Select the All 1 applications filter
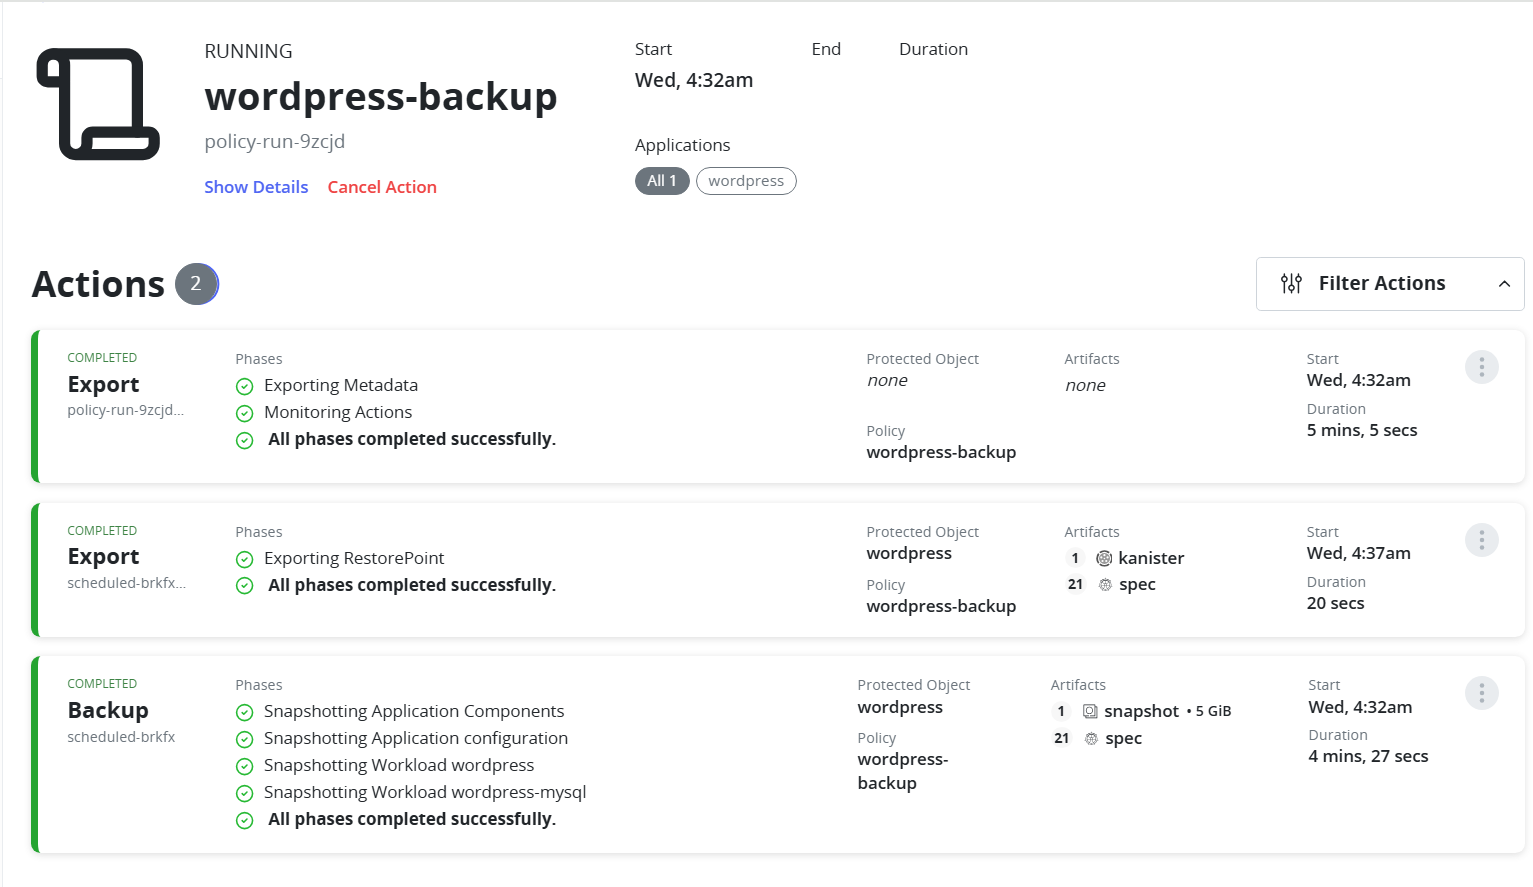Screen dimensions: 1533x887 (x=661, y=181)
